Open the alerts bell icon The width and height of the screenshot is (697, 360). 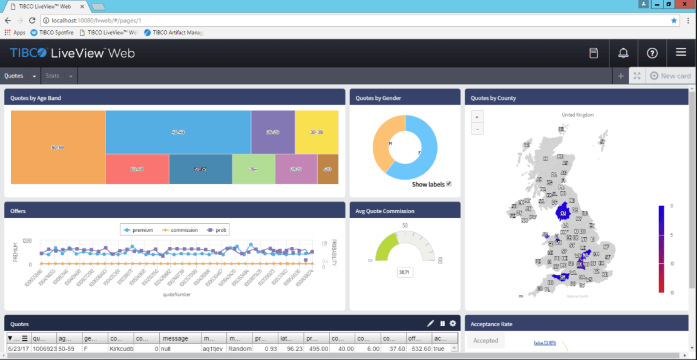[x=623, y=53]
